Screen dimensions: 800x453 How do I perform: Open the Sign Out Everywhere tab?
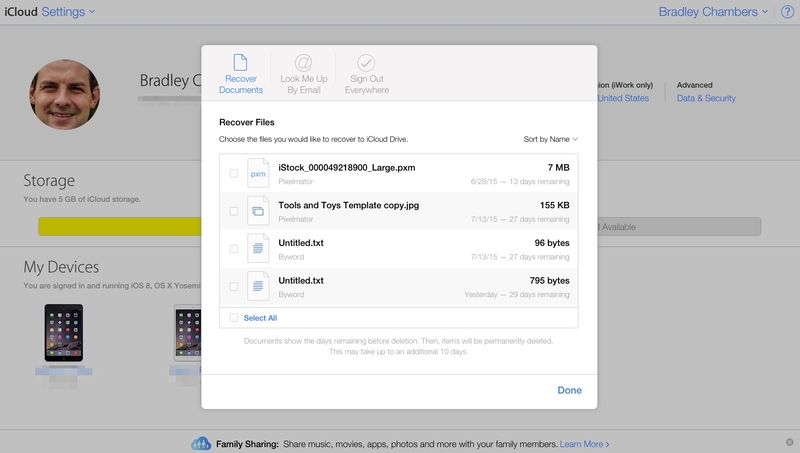[366, 74]
